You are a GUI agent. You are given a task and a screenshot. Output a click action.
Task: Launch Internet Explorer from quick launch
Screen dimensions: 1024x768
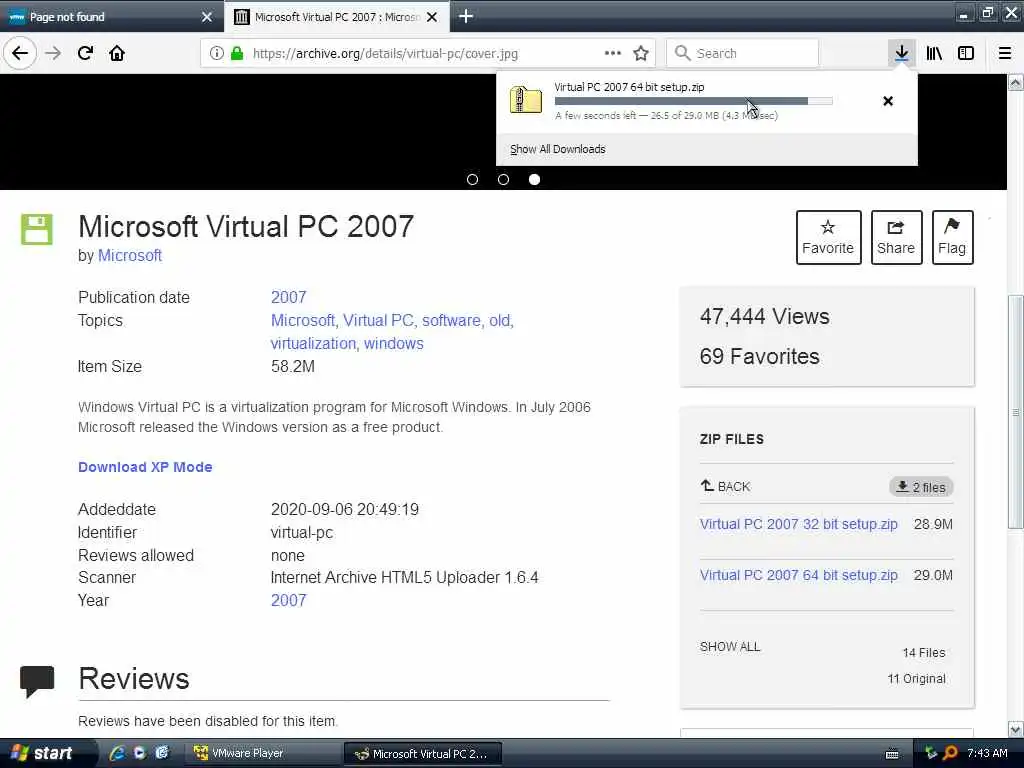pos(118,753)
